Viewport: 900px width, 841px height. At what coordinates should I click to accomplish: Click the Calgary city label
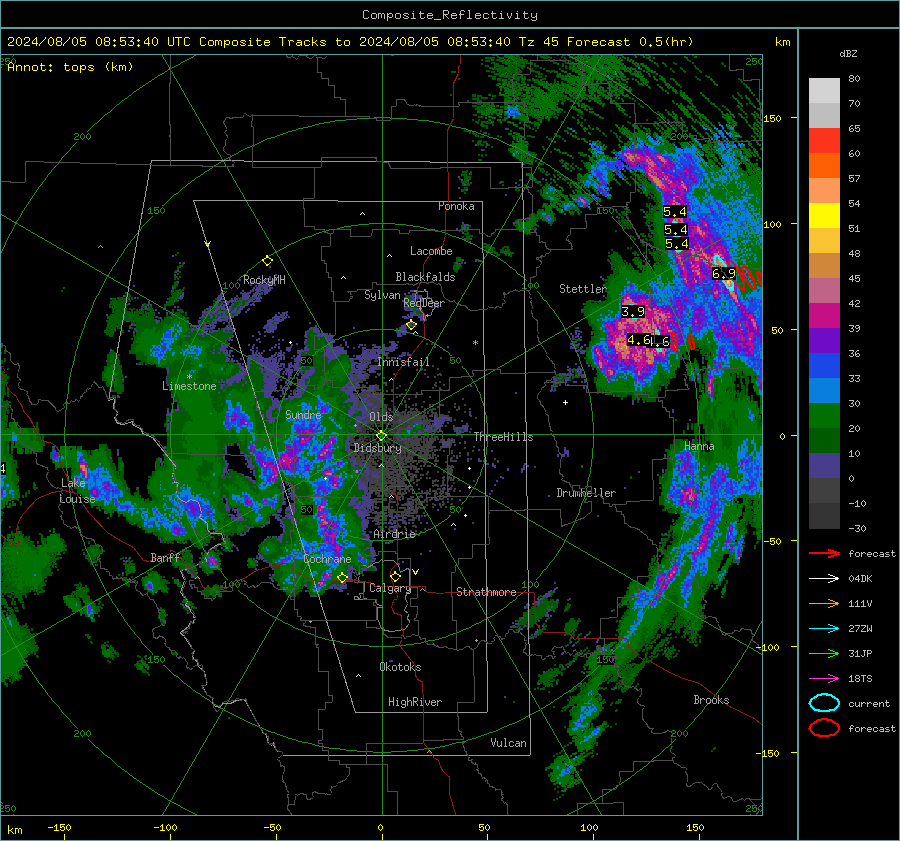click(390, 588)
